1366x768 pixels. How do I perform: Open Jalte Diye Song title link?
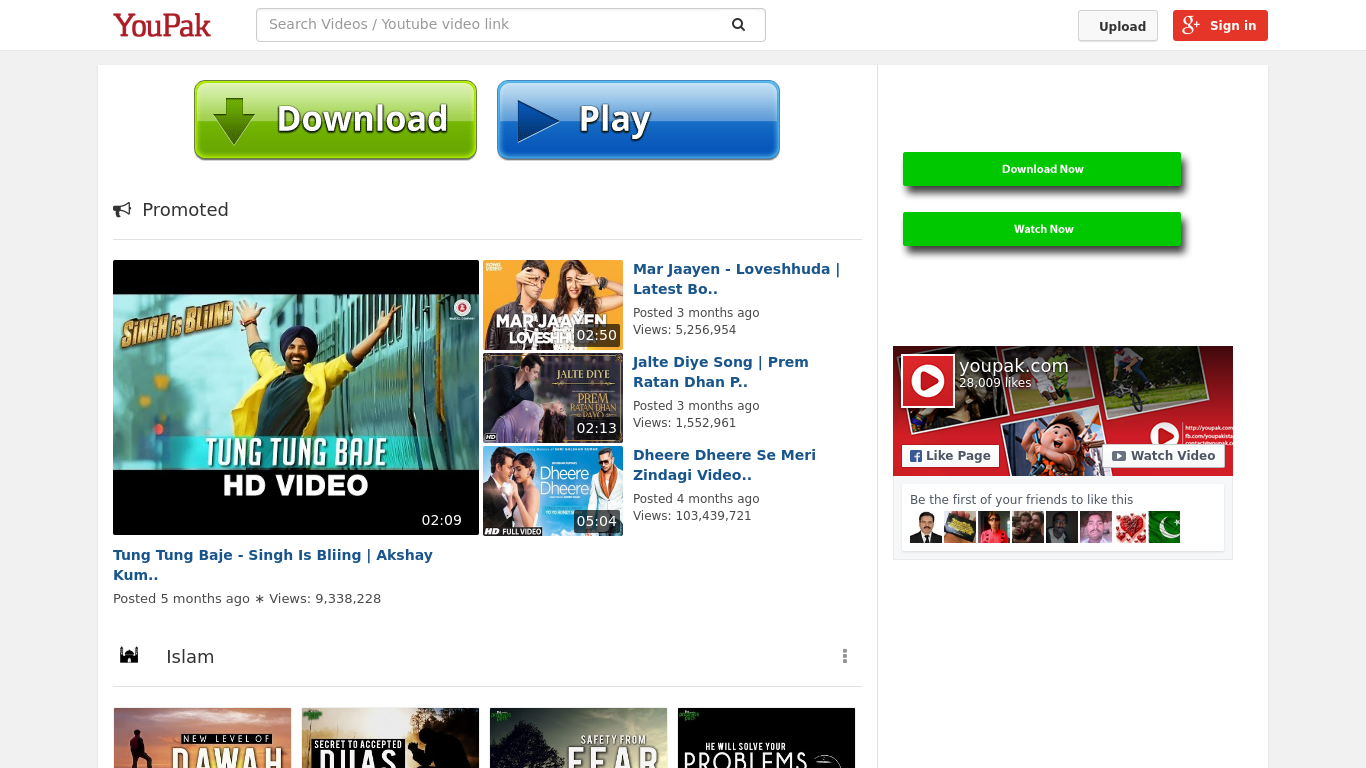(x=721, y=372)
